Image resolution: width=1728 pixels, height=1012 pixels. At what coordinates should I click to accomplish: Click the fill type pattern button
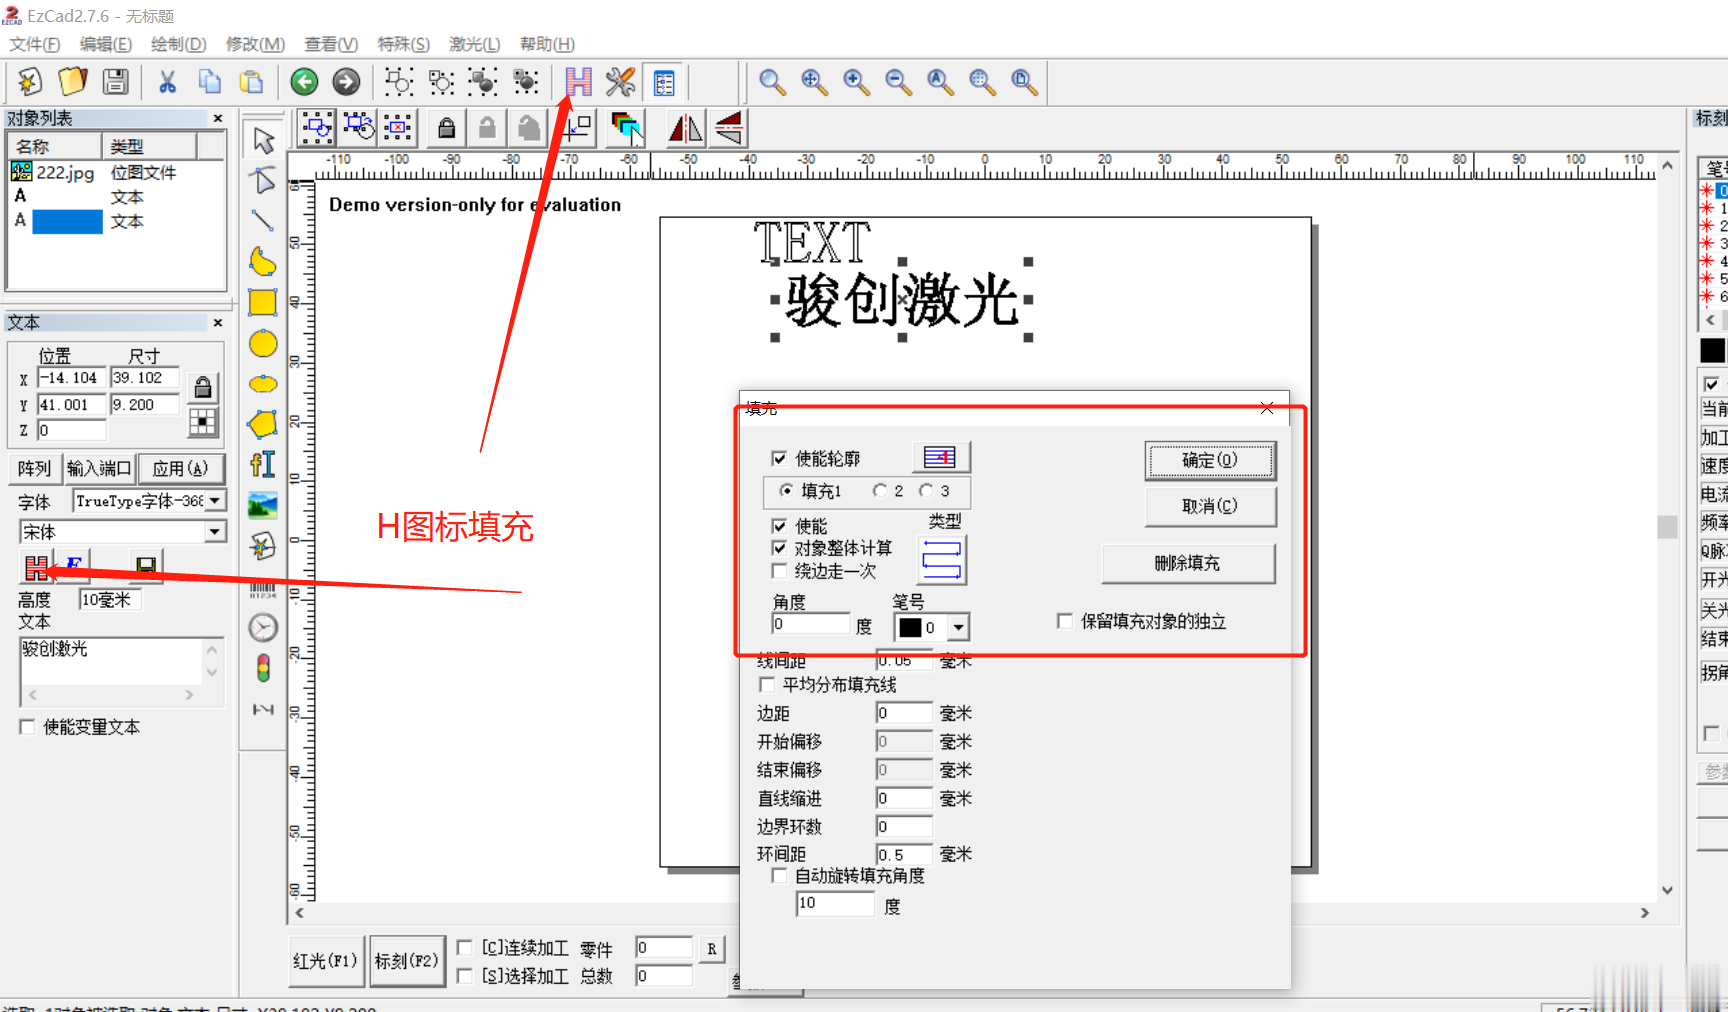(941, 560)
